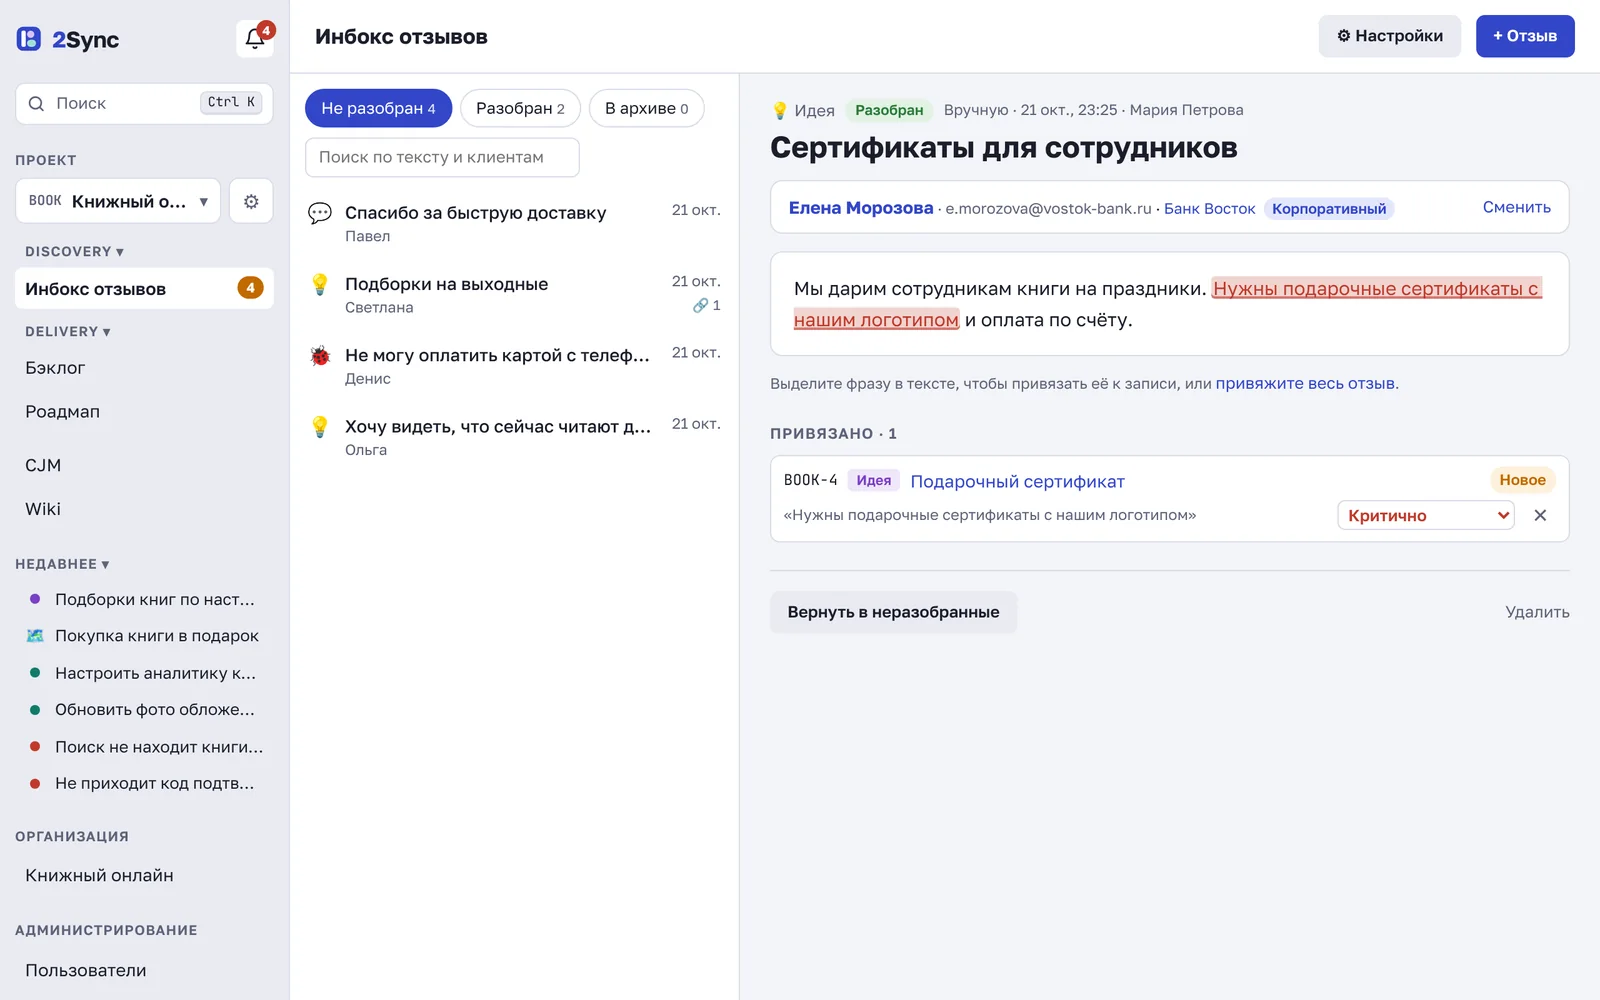The height and width of the screenshot is (1000, 1600).
Task: Collapse the DISCOVERY section
Action: coord(74,252)
